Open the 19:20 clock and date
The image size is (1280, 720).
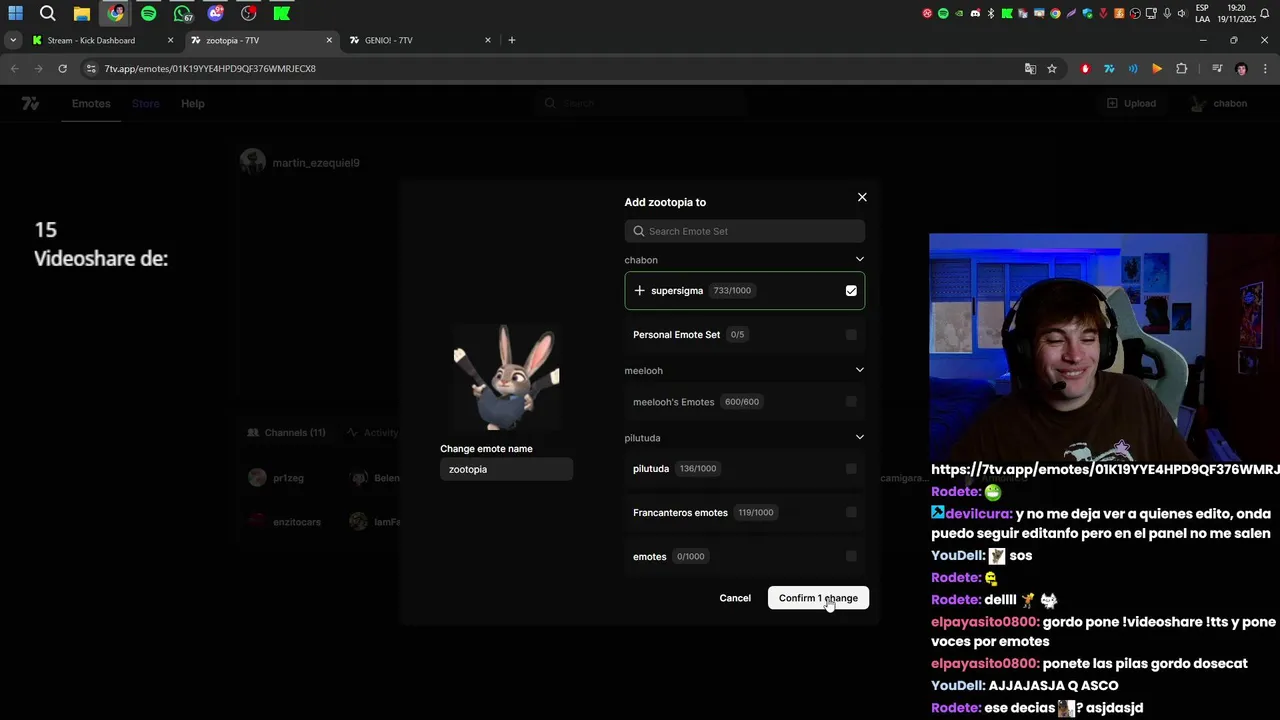1235,14
